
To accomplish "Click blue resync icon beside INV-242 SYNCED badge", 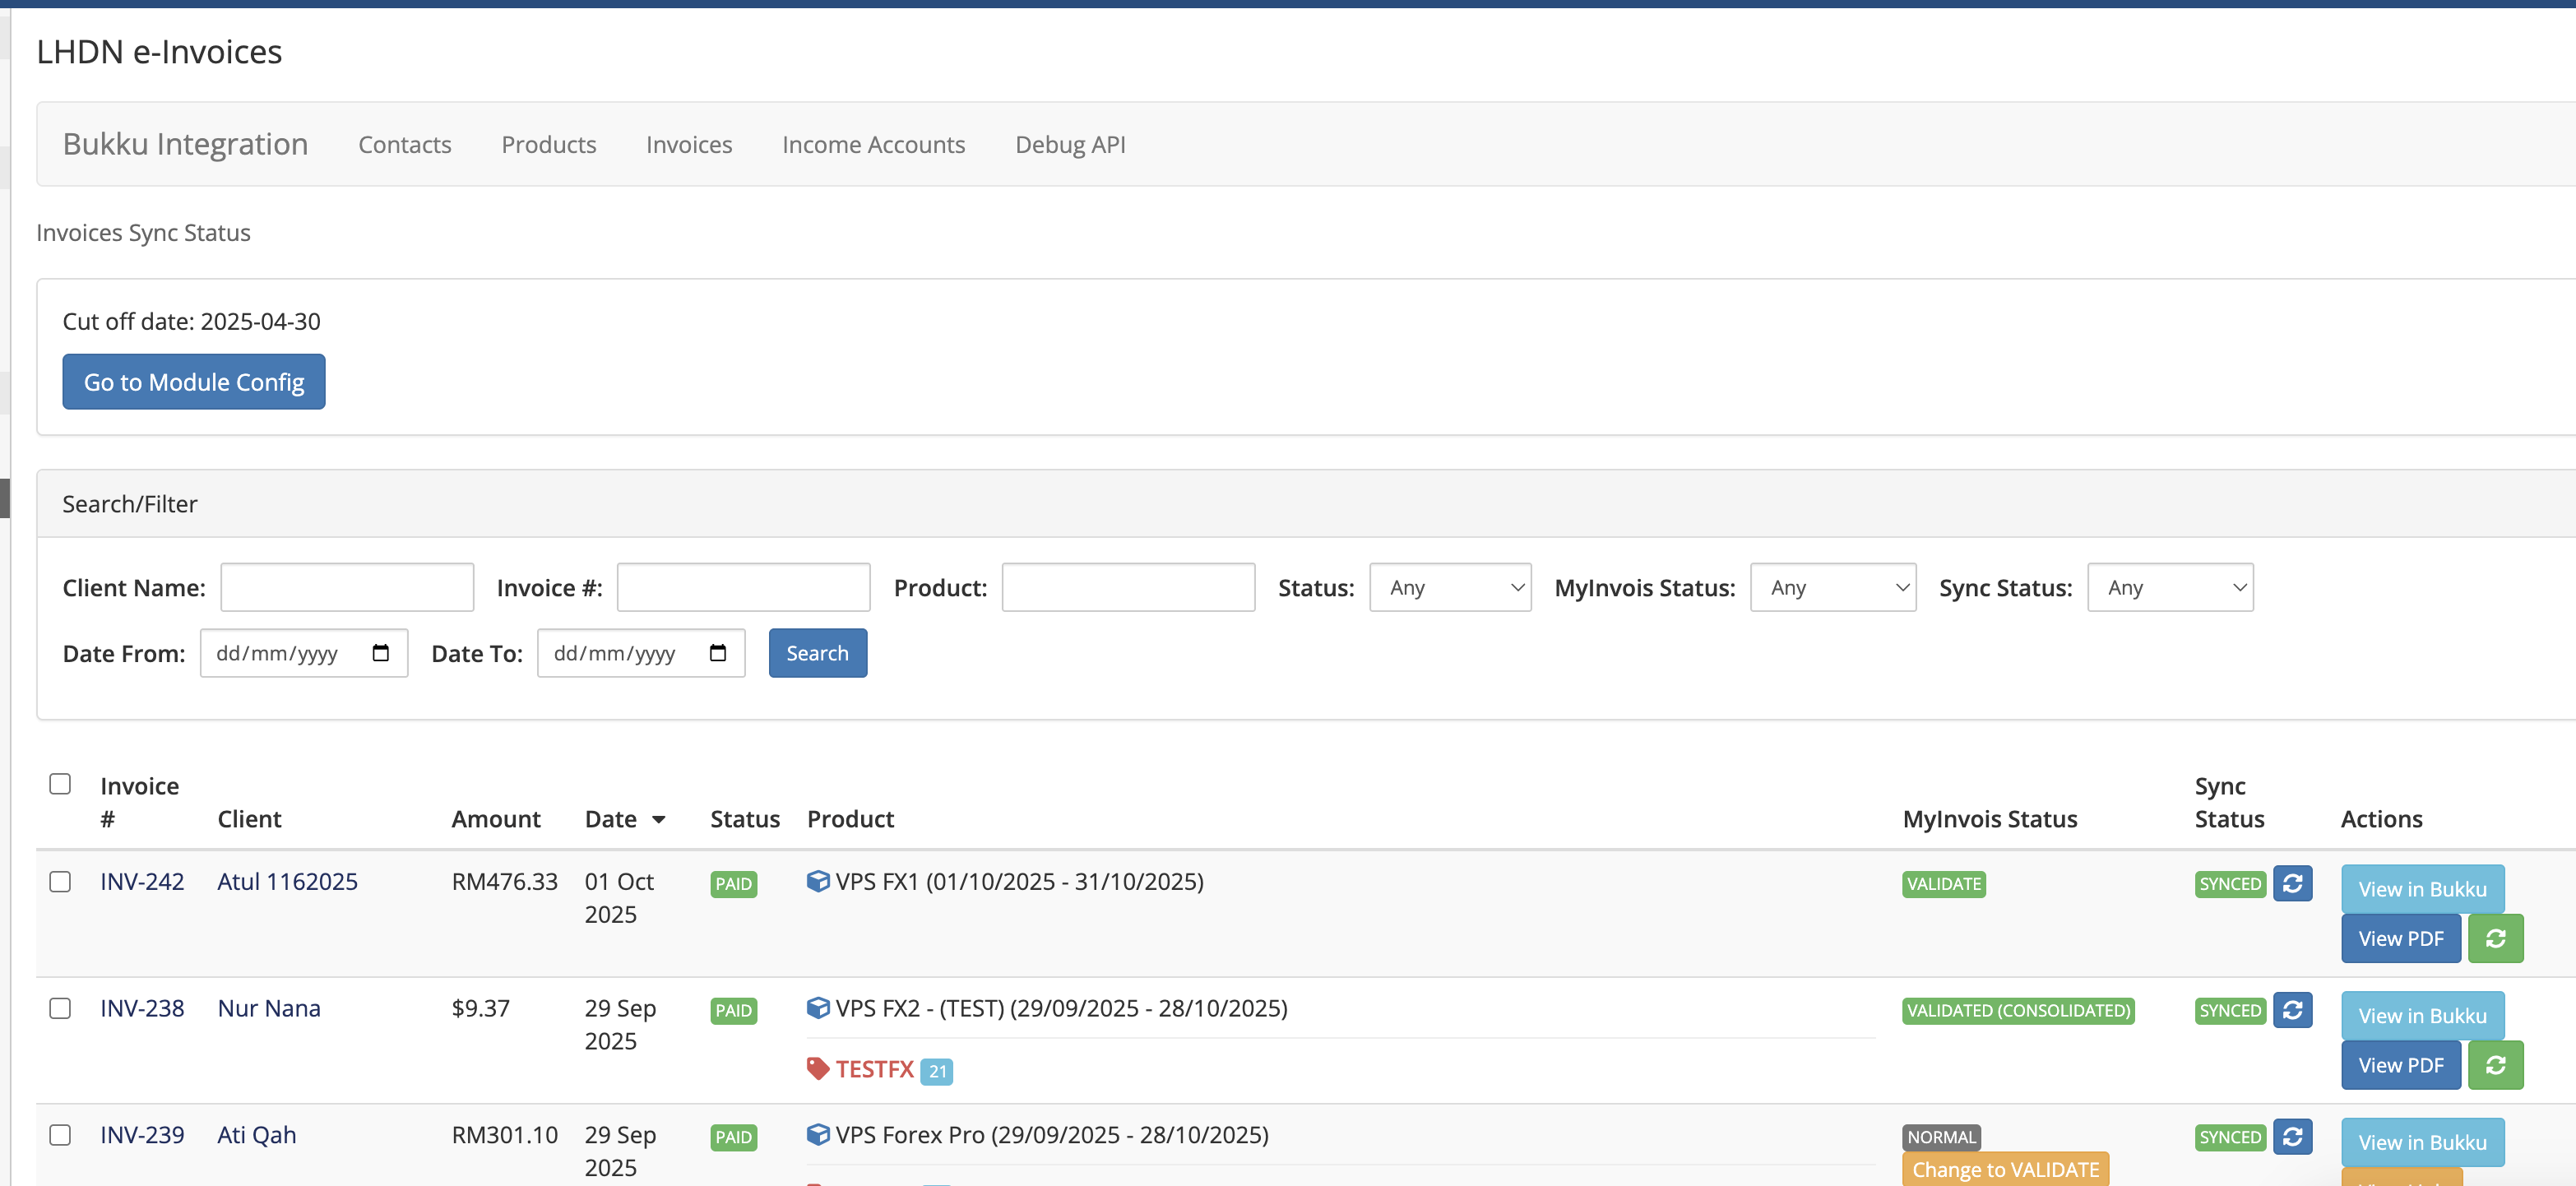I will tap(2292, 883).
